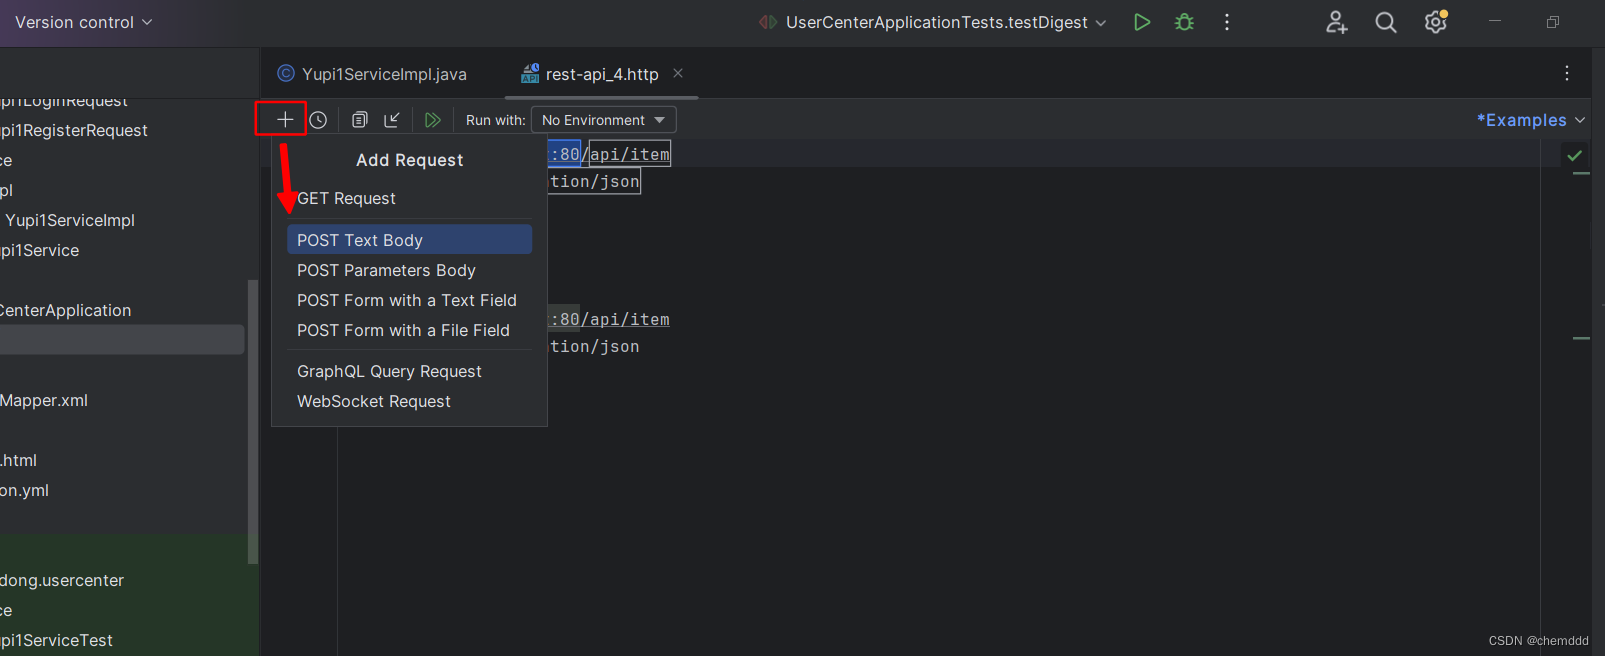Restore the IDE window size
The image size is (1605, 656).
click(1553, 22)
